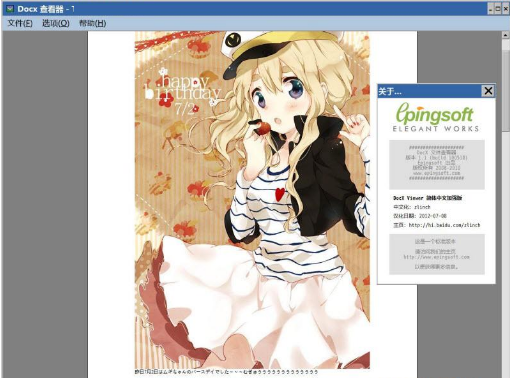Click the 'ELEGANT WORKS' tagline text
510x378 pixels.
(x=436, y=129)
